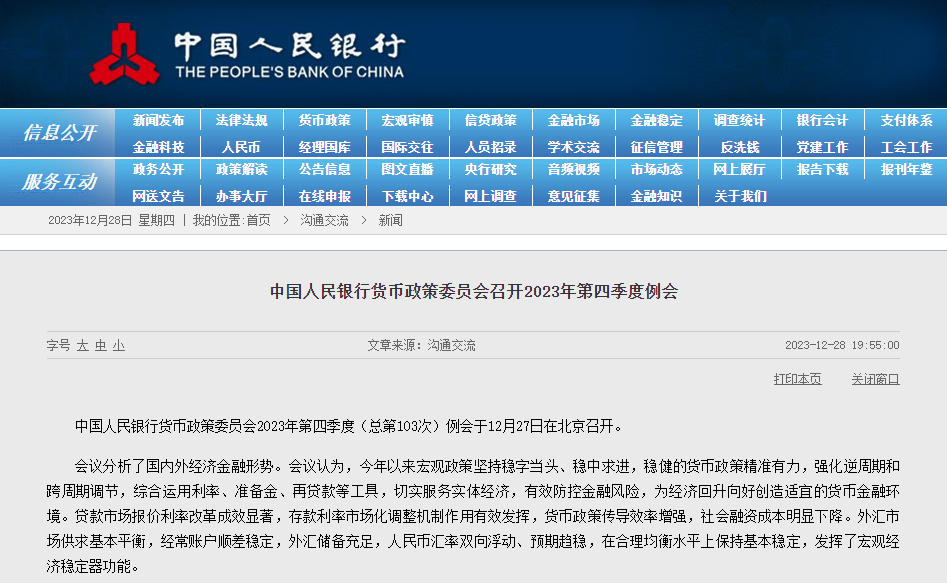Go to 首页 via the breadcrumb
The image size is (947, 583).
(260, 222)
